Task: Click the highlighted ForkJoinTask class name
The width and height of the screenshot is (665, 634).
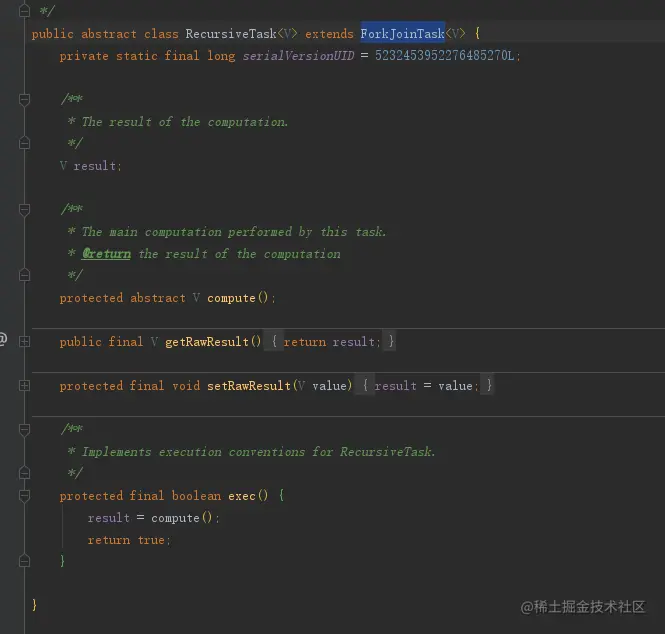Action: (x=402, y=33)
